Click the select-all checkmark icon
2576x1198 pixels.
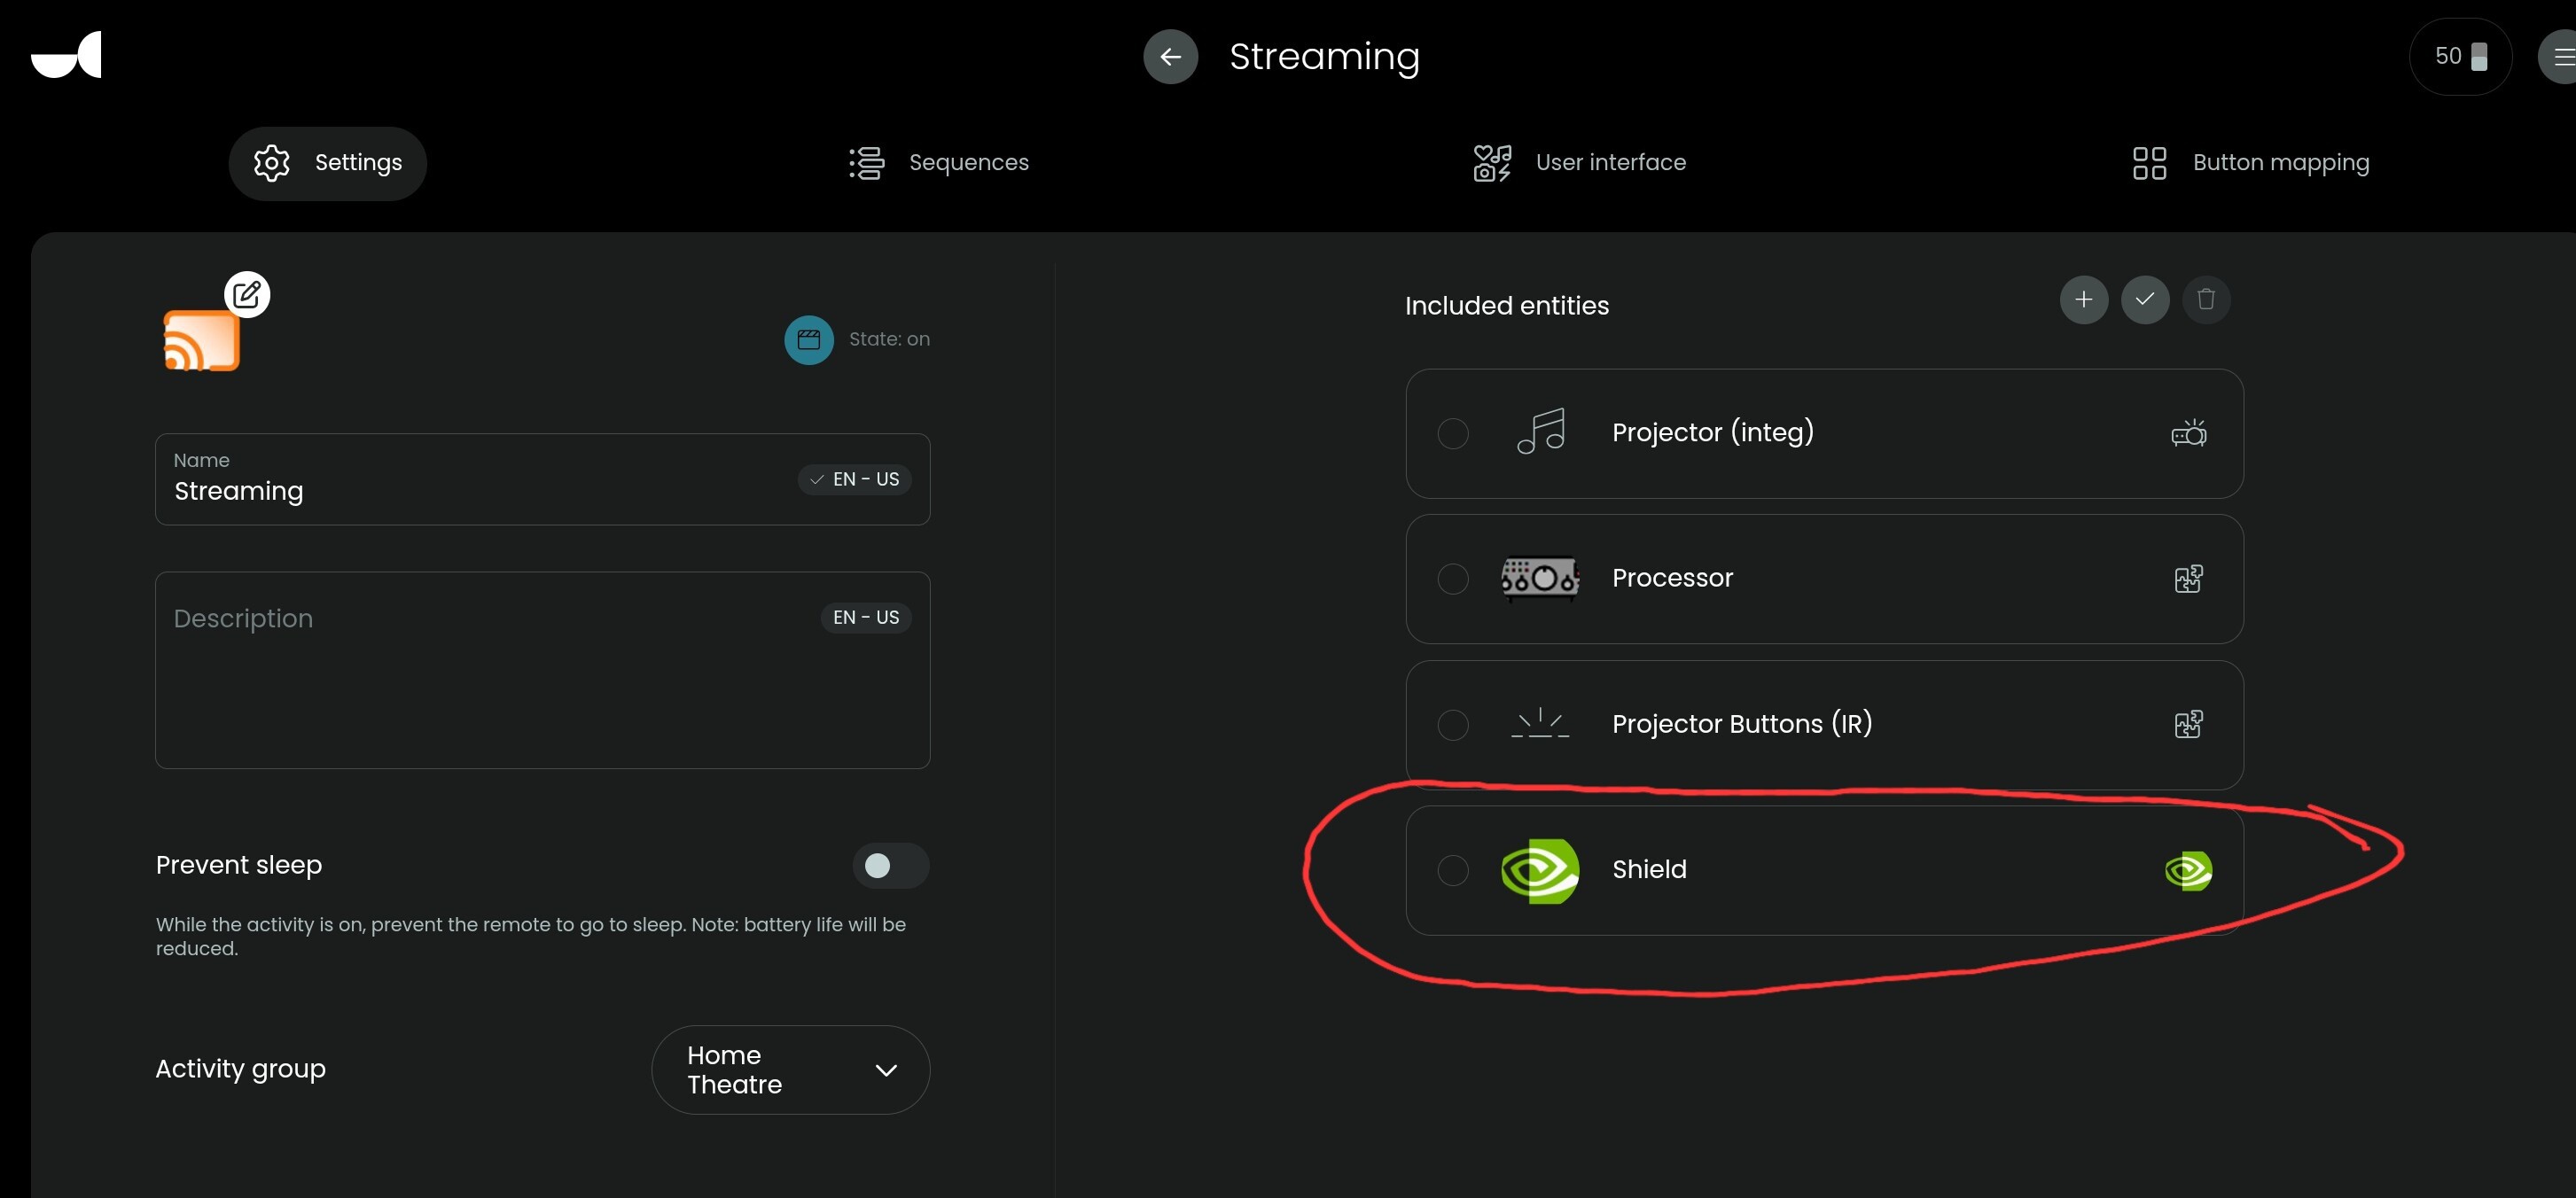2144,299
